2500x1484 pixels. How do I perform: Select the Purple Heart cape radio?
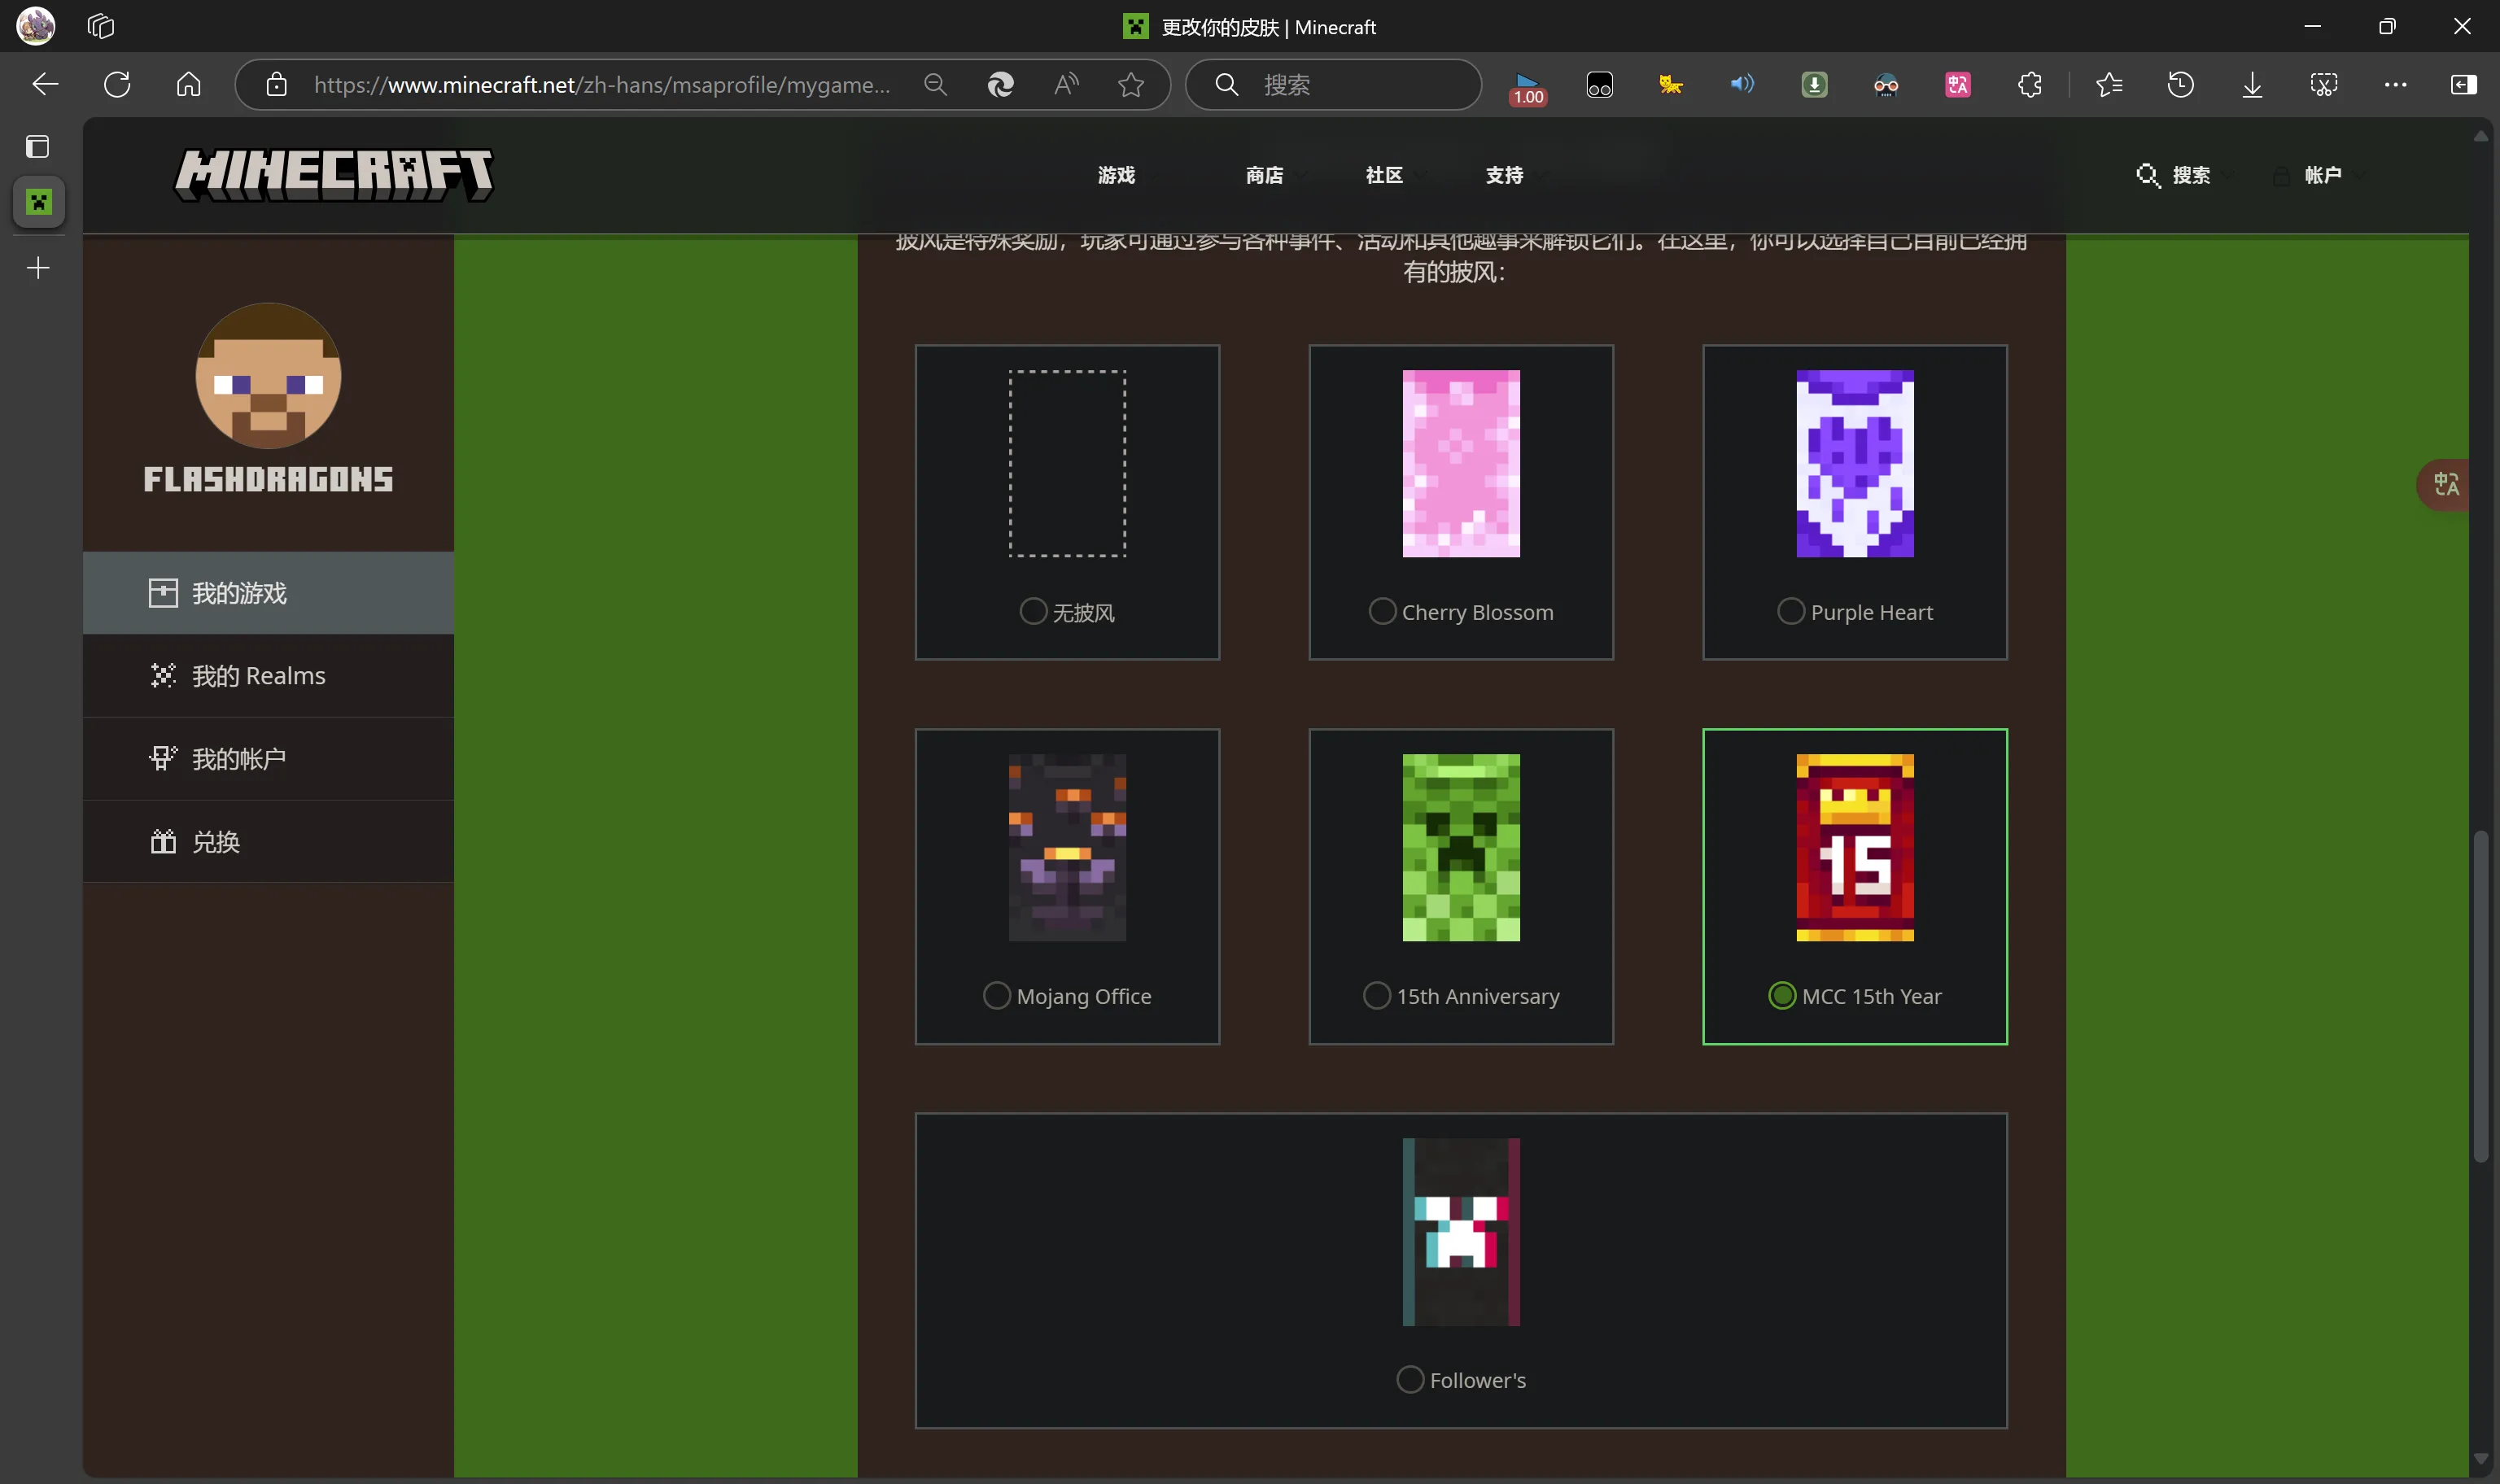[x=1791, y=611]
